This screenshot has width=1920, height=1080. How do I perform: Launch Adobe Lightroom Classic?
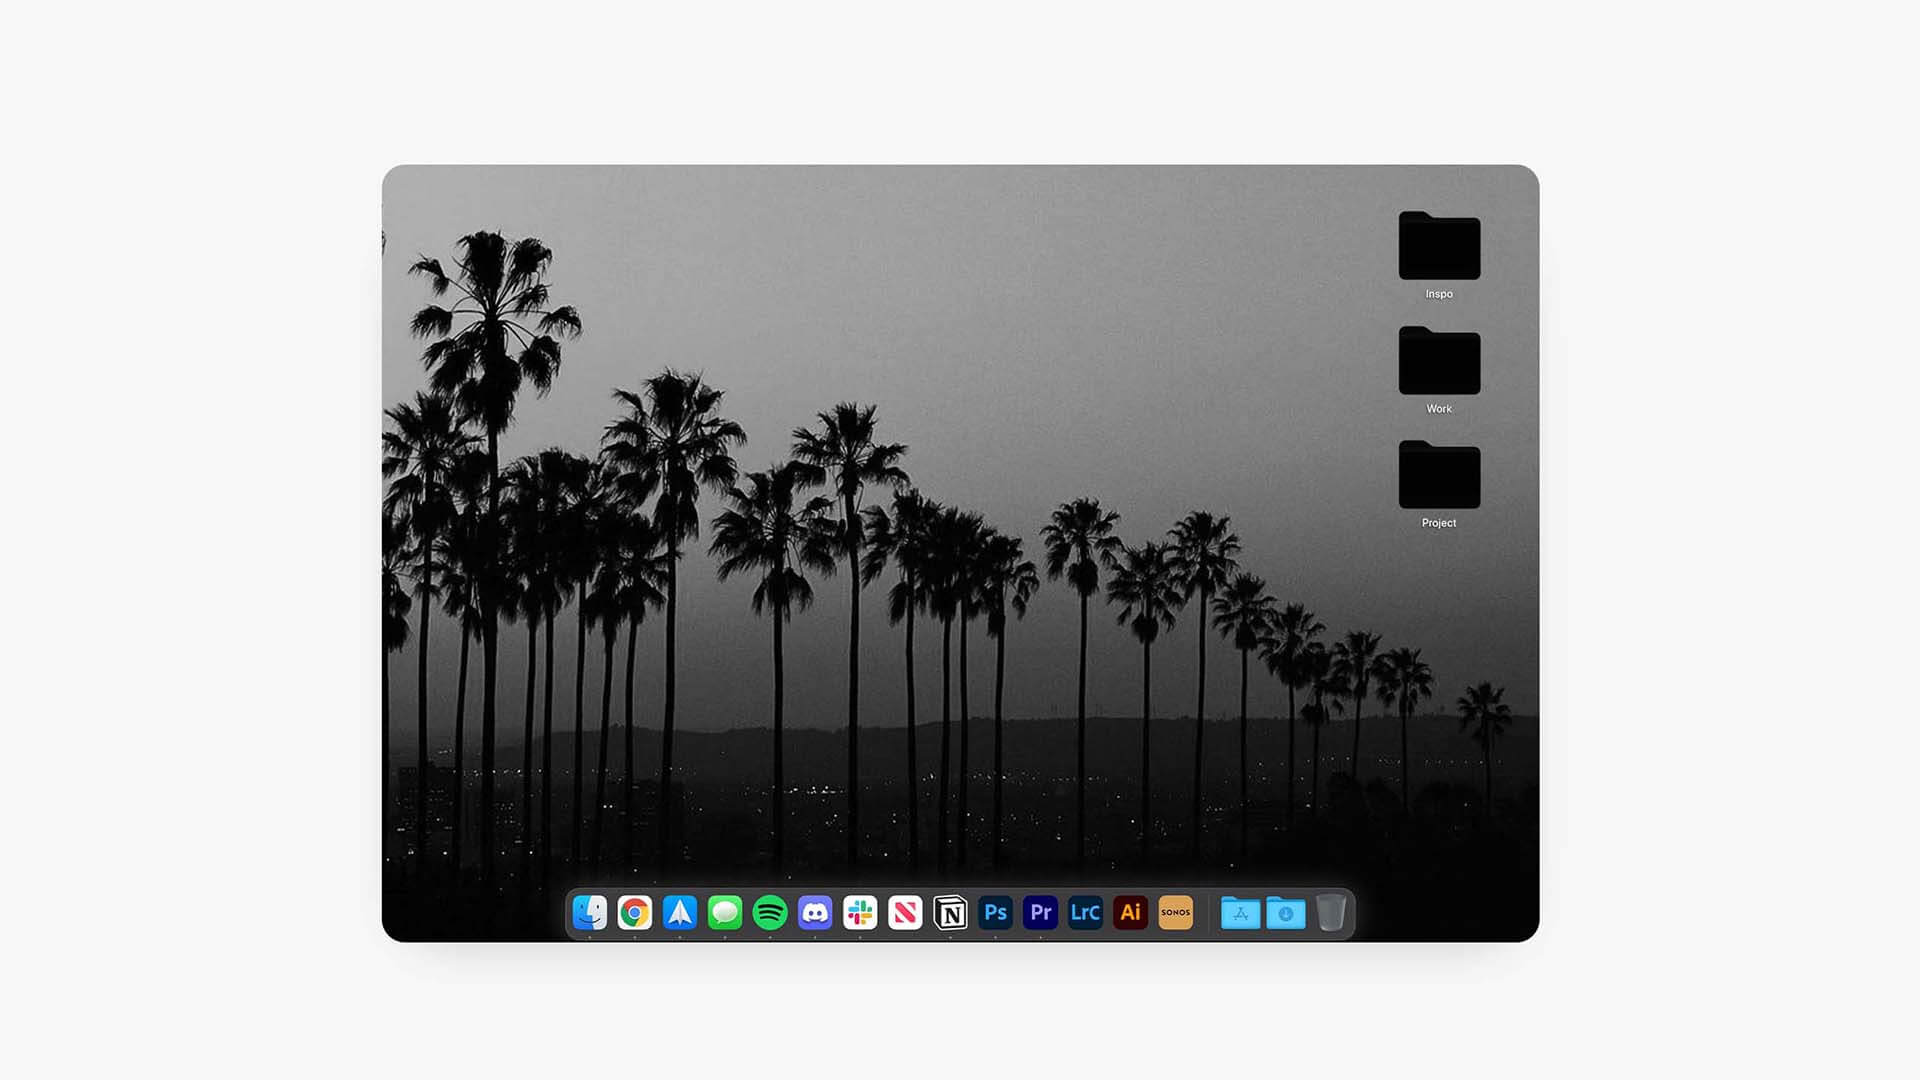1085,913
